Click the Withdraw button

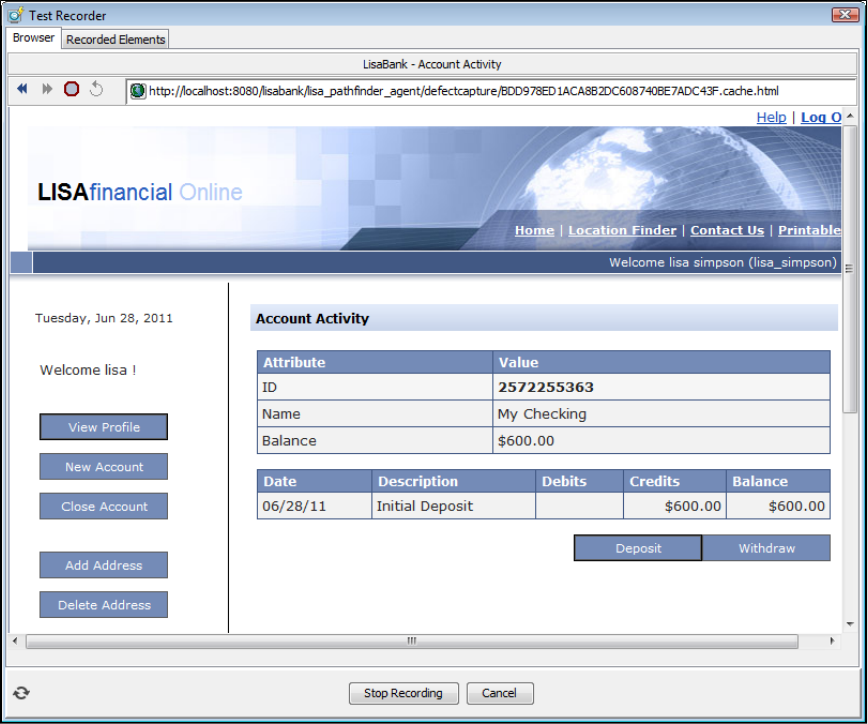click(x=767, y=548)
